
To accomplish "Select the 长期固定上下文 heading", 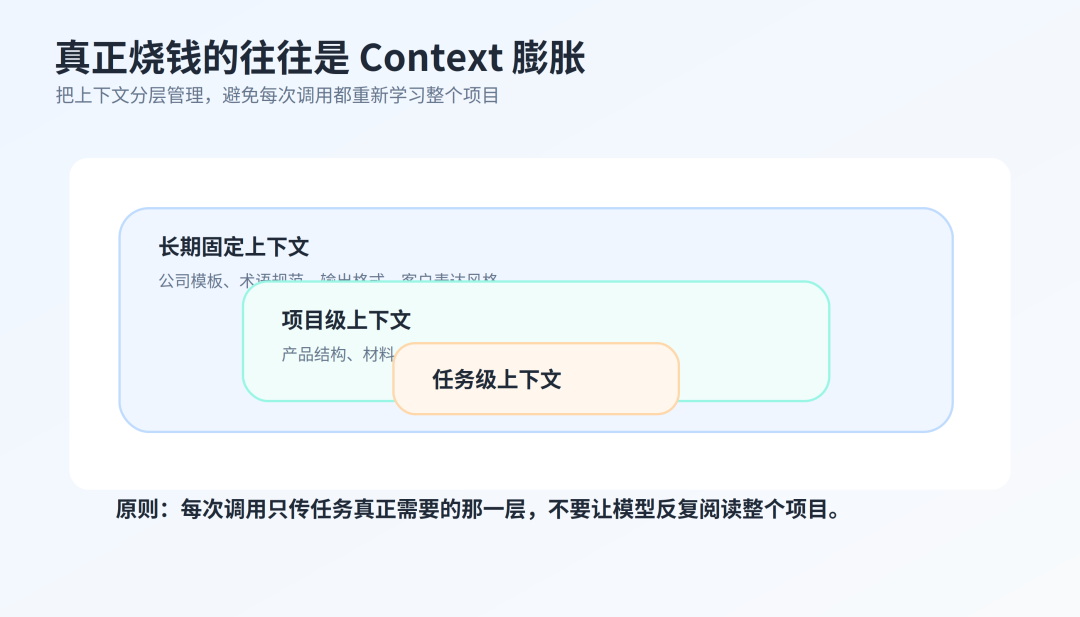I will click(x=233, y=247).
